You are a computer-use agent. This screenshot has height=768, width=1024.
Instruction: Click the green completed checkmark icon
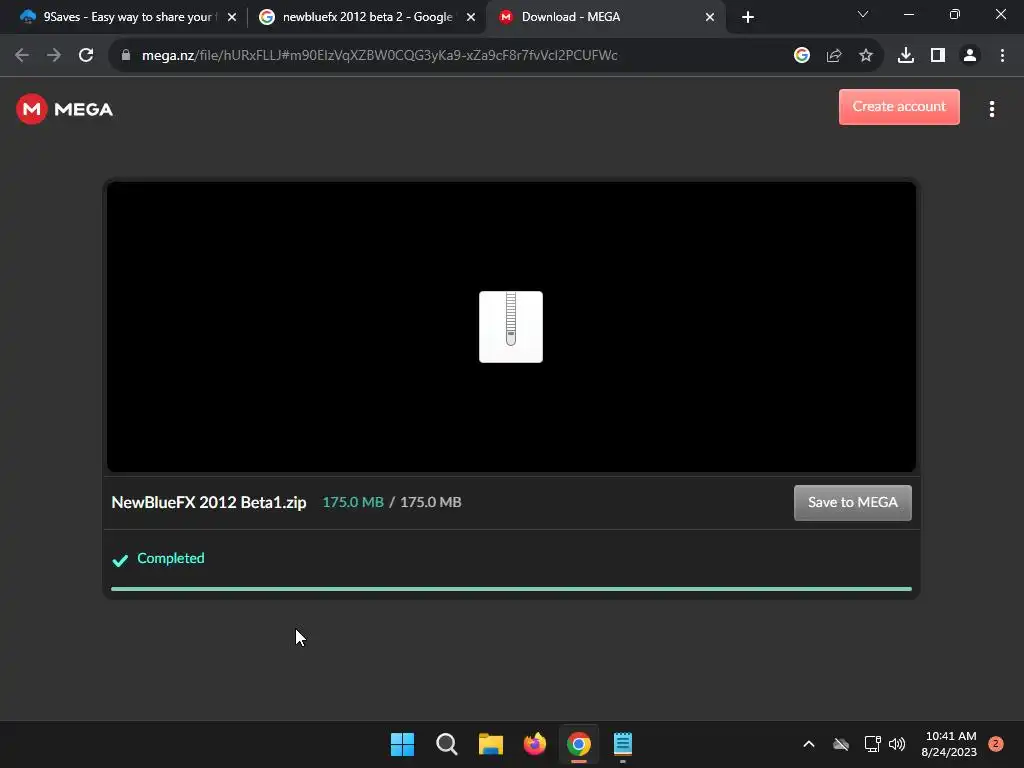click(120, 560)
